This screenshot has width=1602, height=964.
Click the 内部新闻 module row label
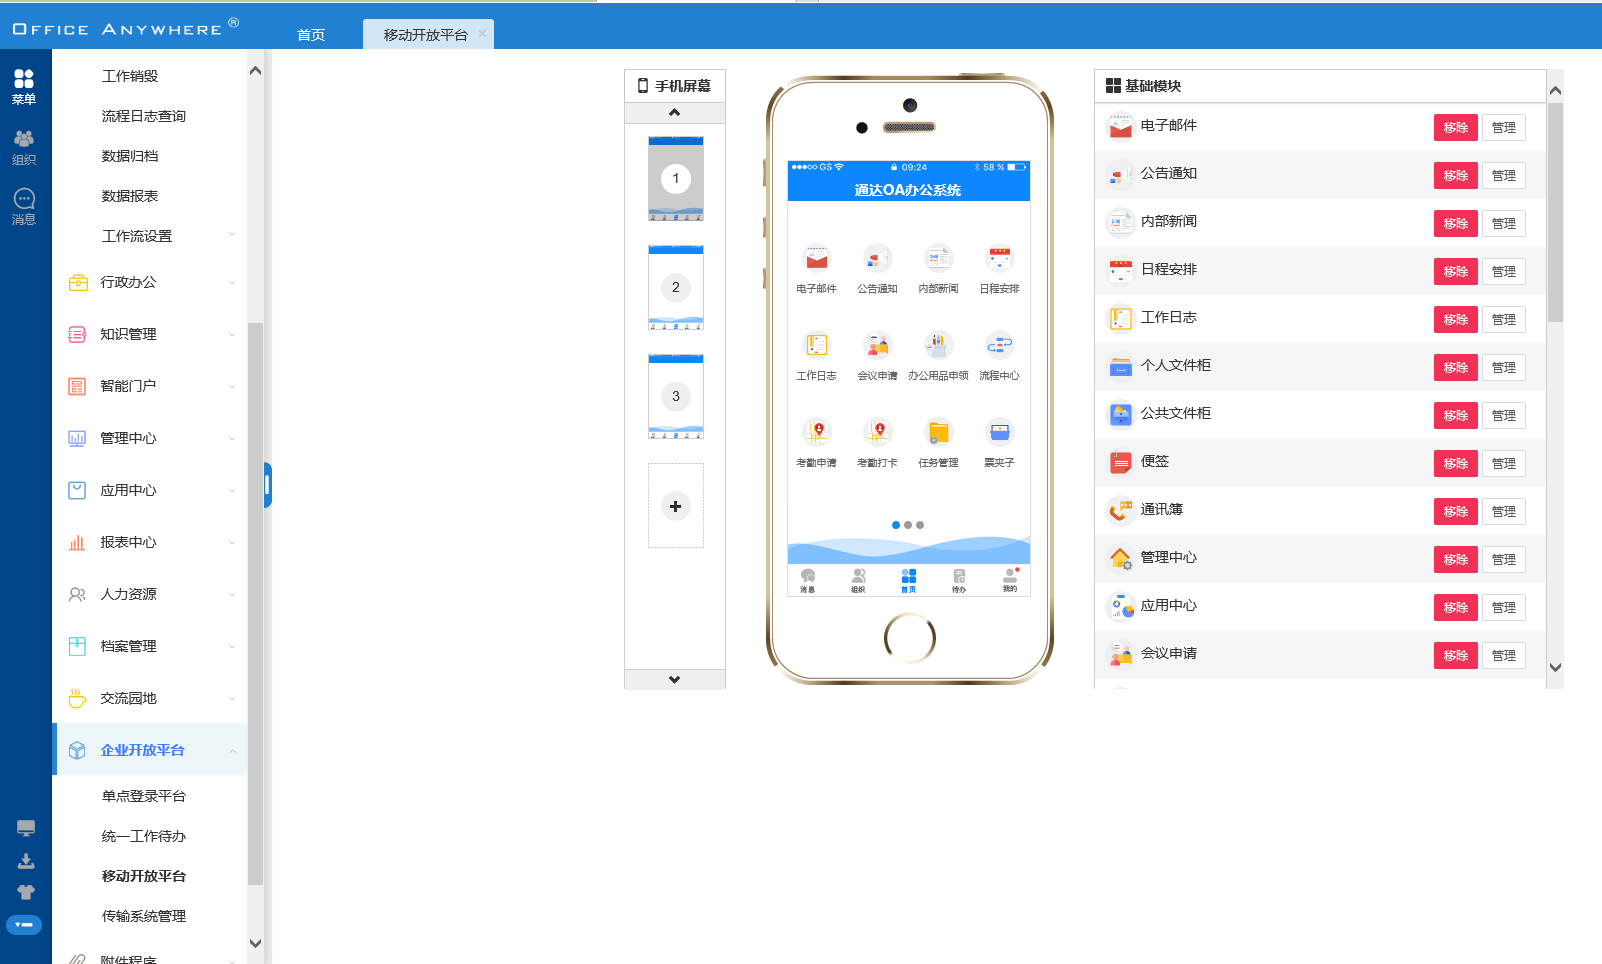coord(1169,221)
